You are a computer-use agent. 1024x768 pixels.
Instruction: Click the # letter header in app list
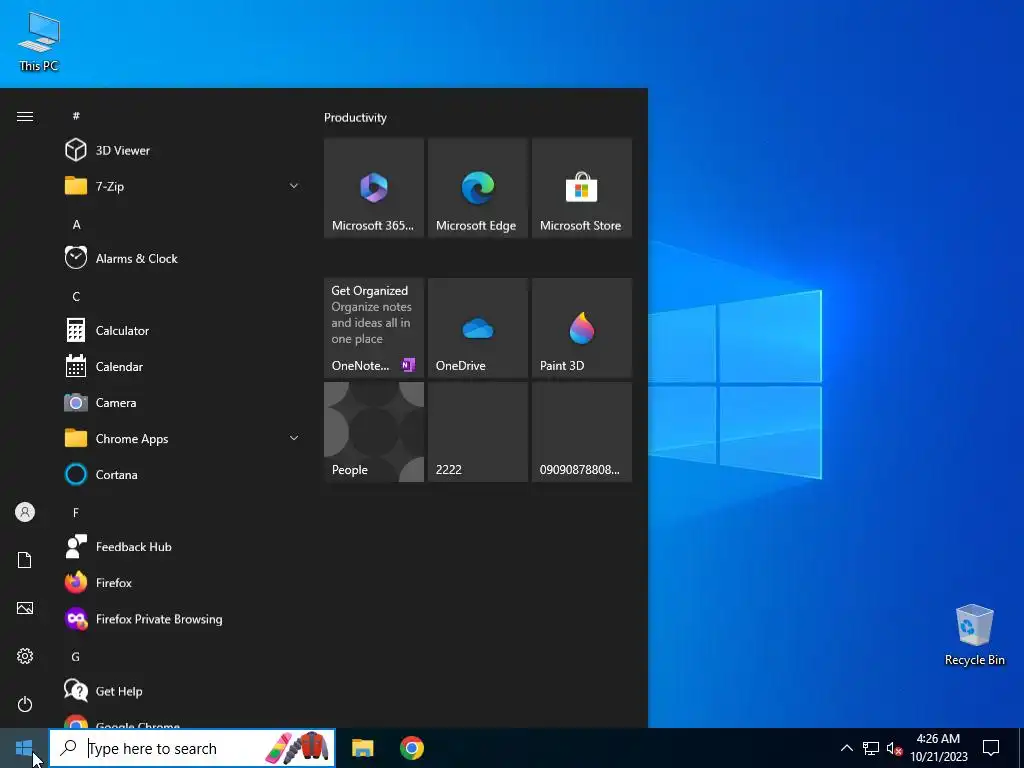click(76, 116)
